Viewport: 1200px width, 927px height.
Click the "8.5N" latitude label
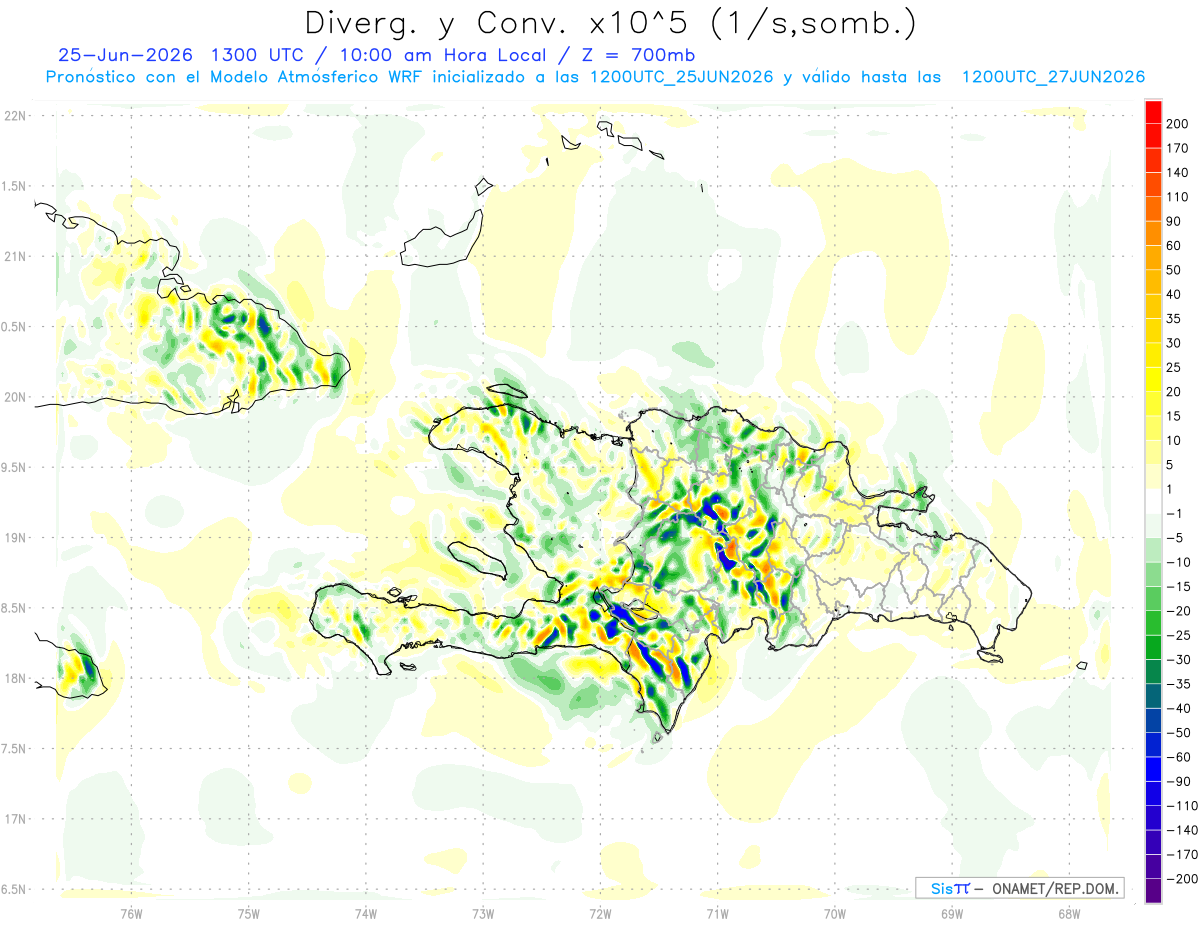pyautogui.click(x=14, y=608)
